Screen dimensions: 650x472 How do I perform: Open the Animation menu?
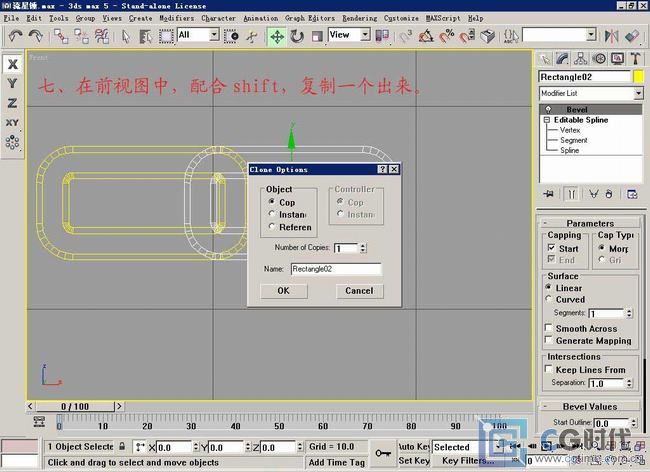[261, 18]
